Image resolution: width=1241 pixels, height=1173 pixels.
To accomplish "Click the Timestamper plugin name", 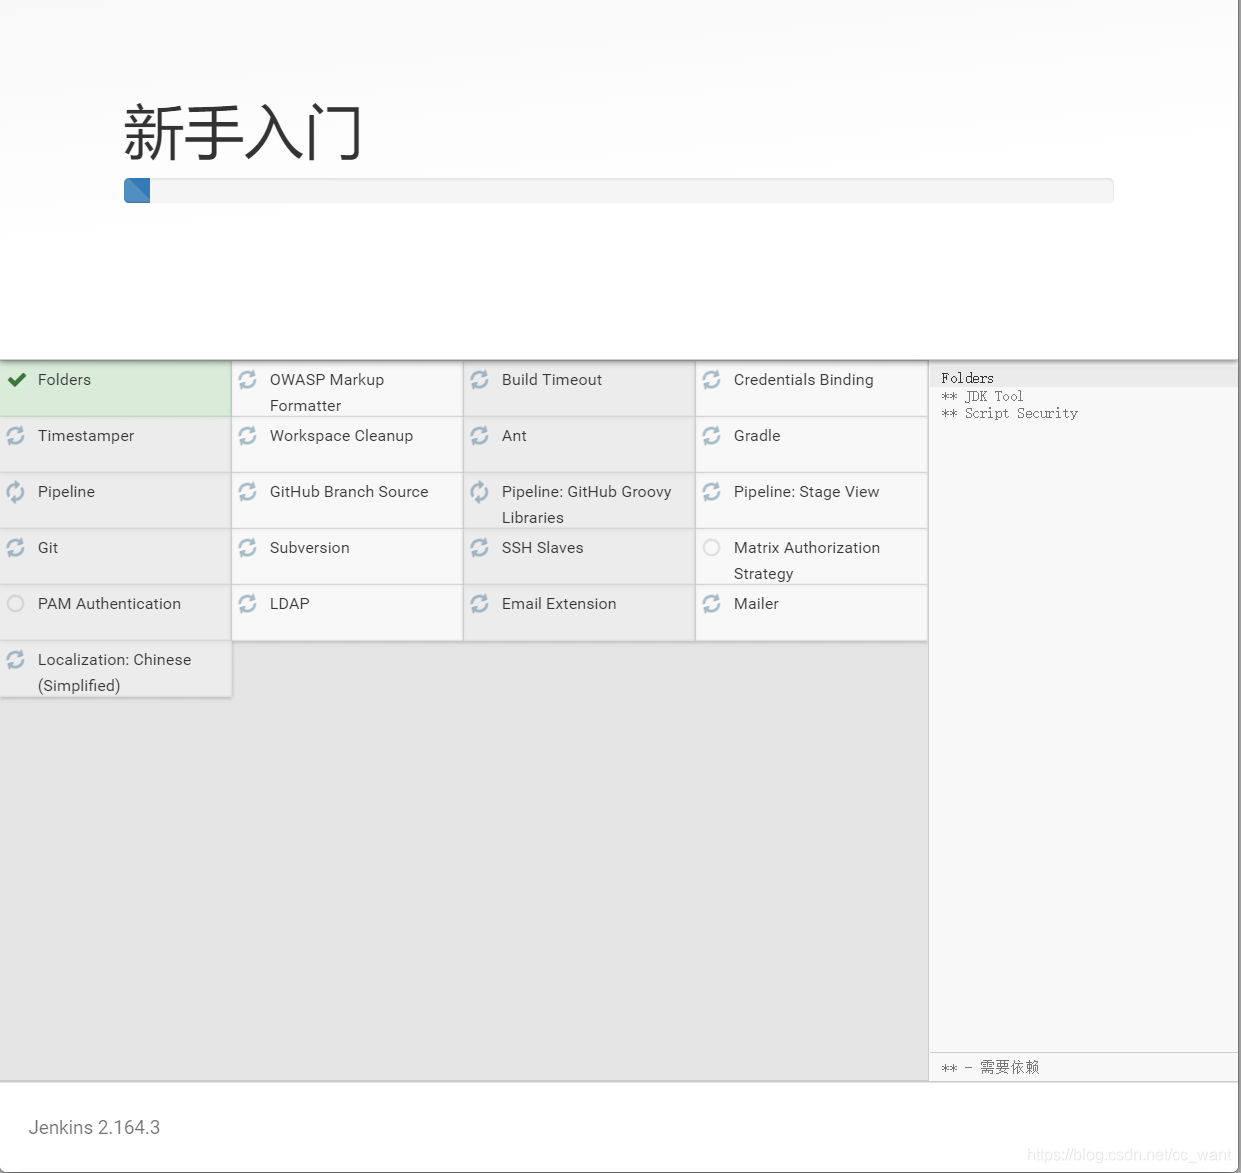I will click(x=86, y=436).
